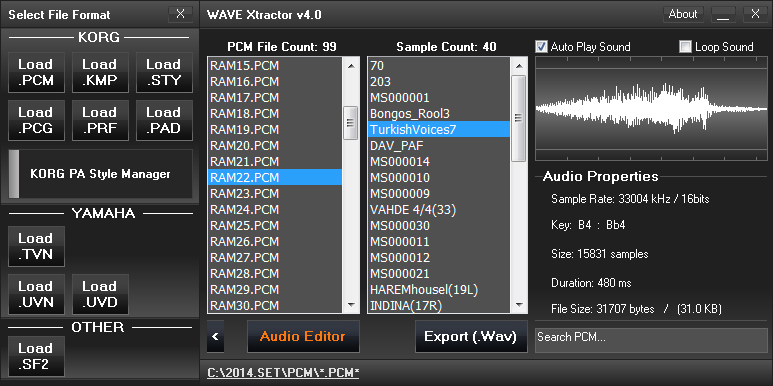
Task: Select the MS000030 sample
Action: (439, 226)
